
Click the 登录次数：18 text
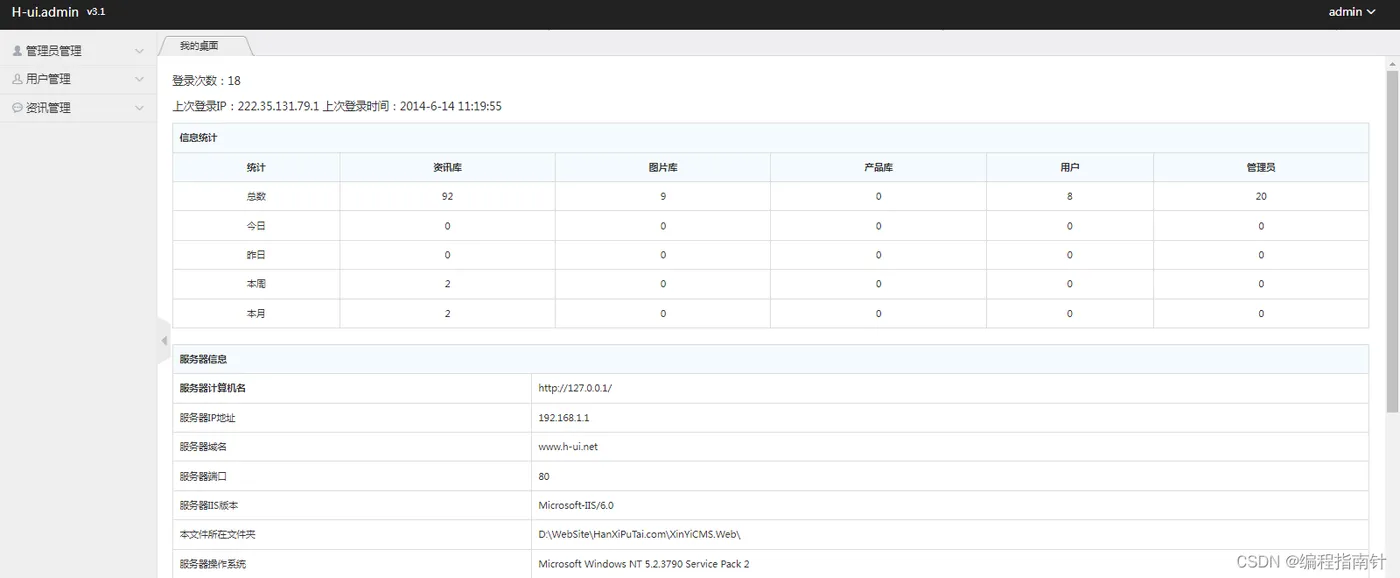(206, 81)
